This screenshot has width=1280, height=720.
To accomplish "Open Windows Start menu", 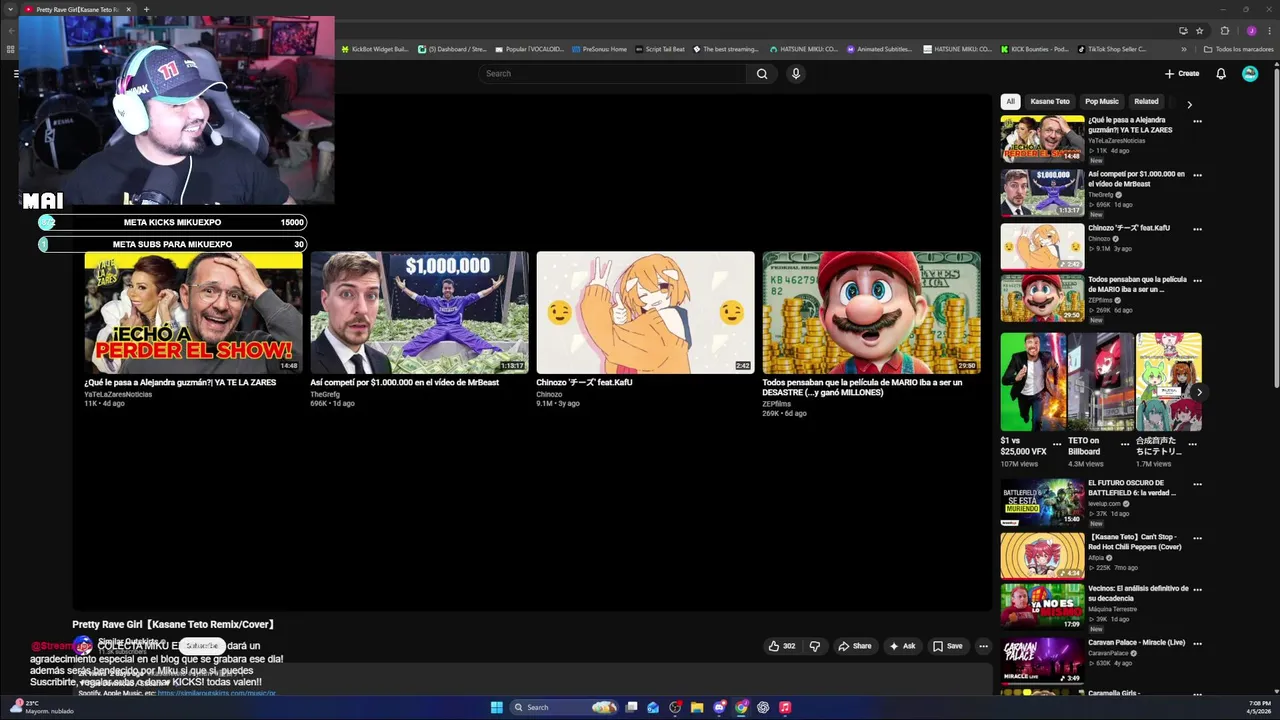I will tap(497, 707).
